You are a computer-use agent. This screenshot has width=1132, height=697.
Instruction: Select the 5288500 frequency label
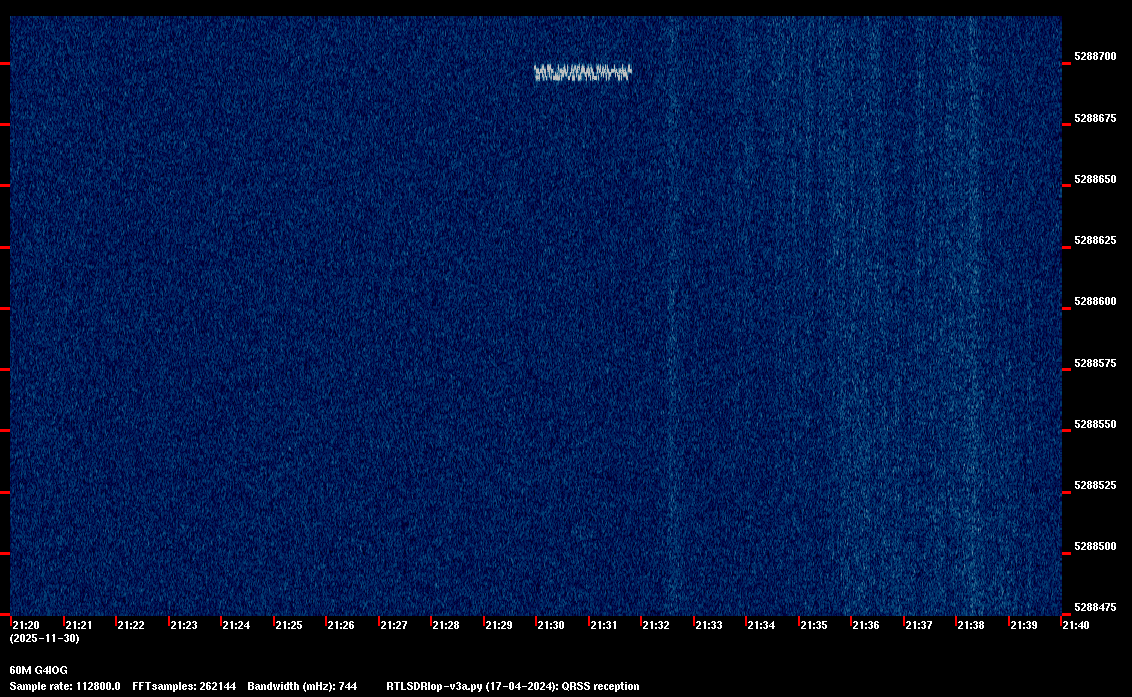1095,547
